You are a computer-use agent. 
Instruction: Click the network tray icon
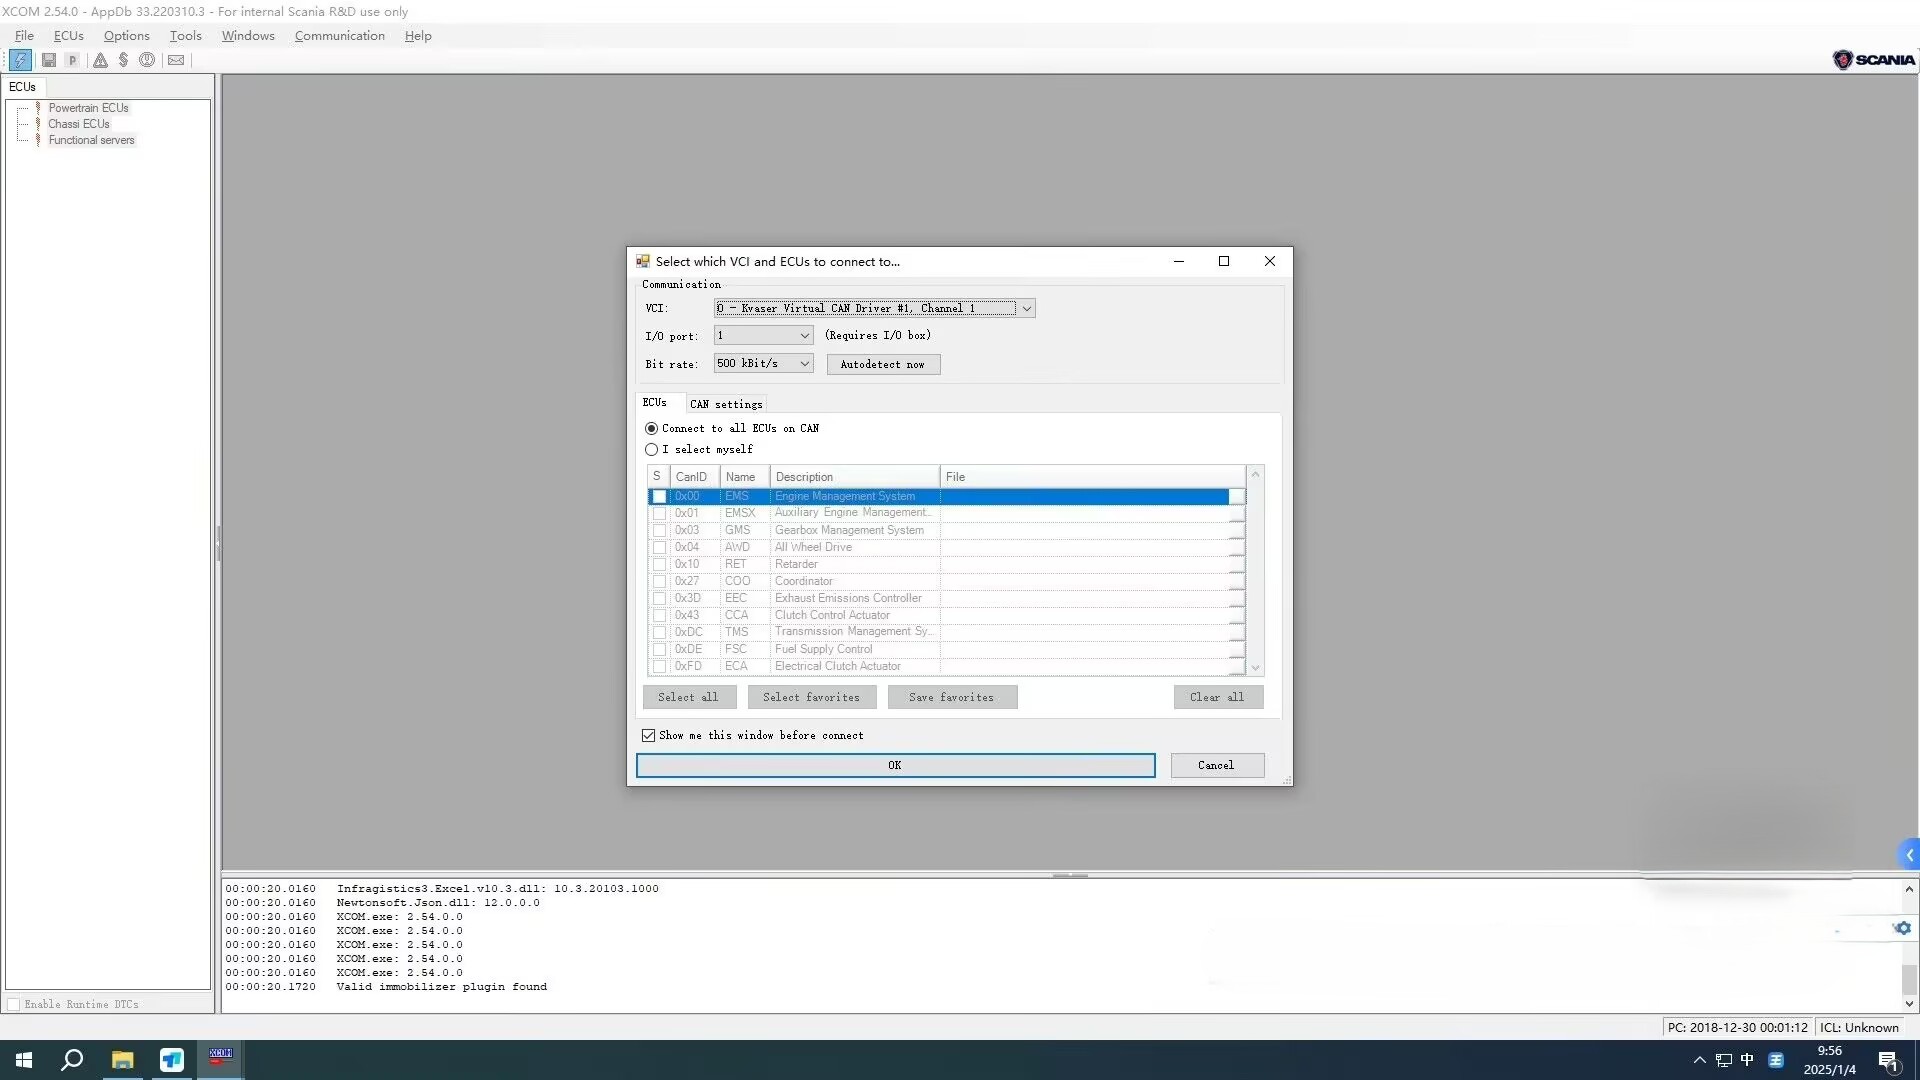point(1723,1060)
